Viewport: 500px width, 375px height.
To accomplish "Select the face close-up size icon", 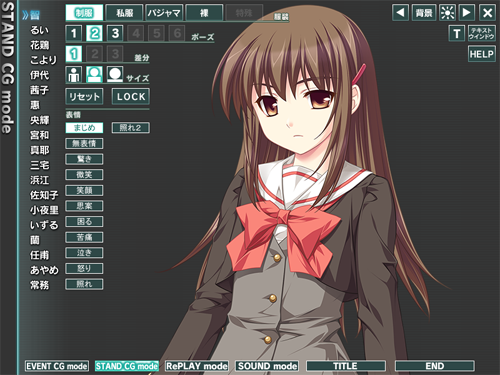I will pyautogui.click(x=115, y=74).
